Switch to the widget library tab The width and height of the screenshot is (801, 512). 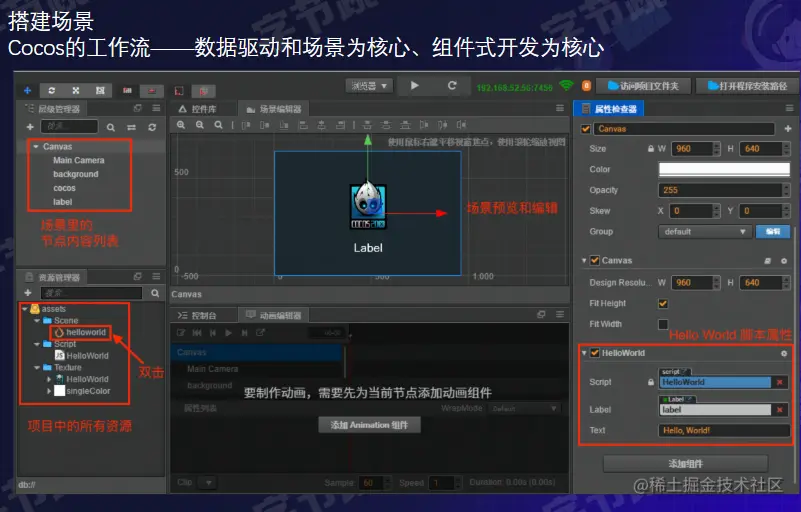[x=198, y=109]
